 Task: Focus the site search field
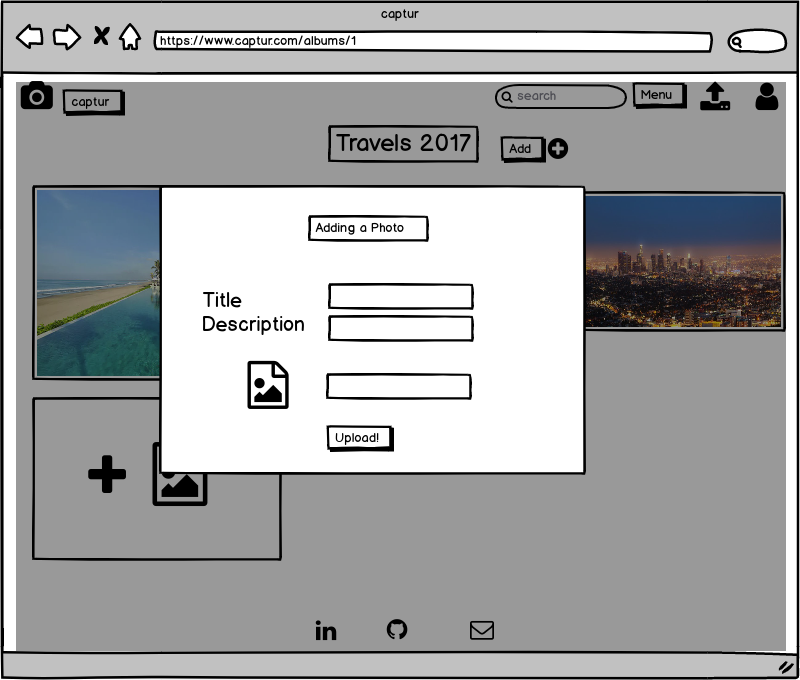tap(560, 96)
